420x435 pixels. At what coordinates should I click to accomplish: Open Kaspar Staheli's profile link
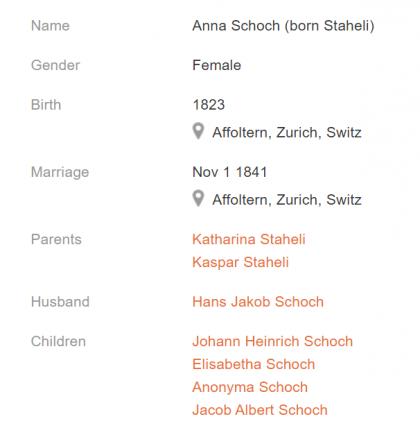point(240,262)
